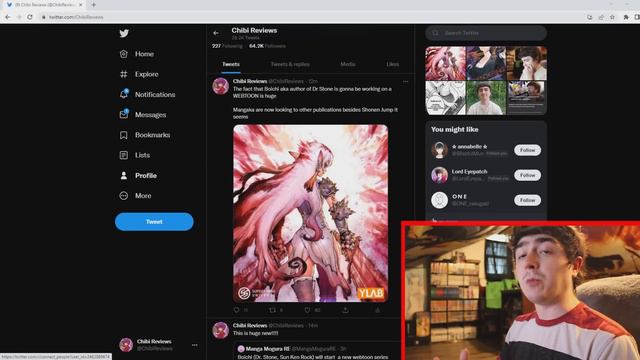Open the pink-haired warrior artwork image
The height and width of the screenshot is (360, 640).
(x=311, y=213)
